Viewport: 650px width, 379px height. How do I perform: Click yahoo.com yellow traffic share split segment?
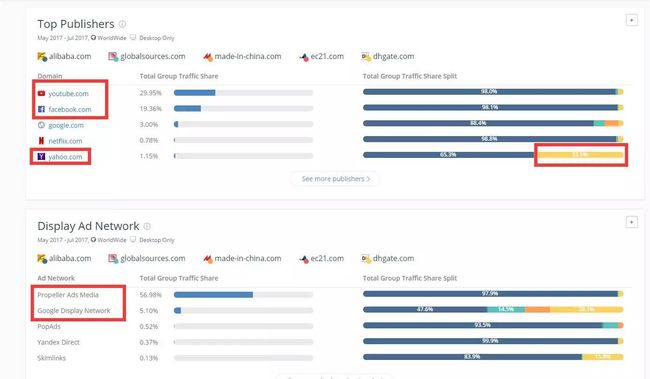[580, 155]
